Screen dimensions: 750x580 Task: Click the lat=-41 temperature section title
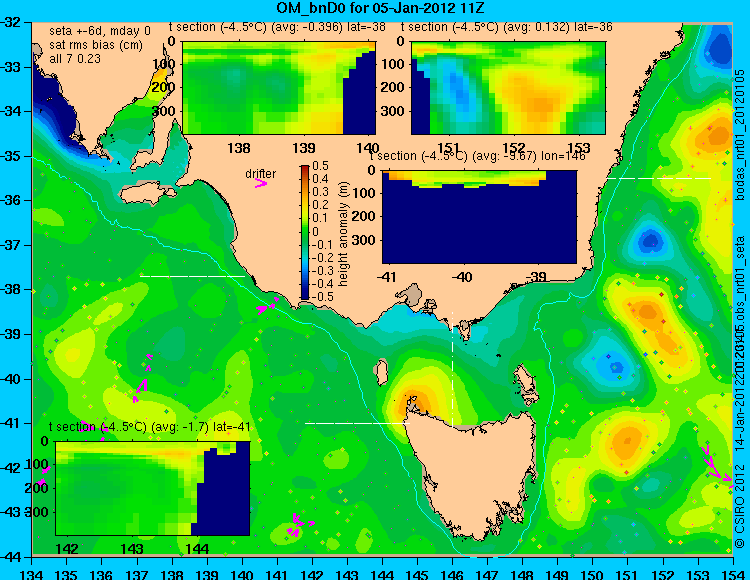[150, 427]
